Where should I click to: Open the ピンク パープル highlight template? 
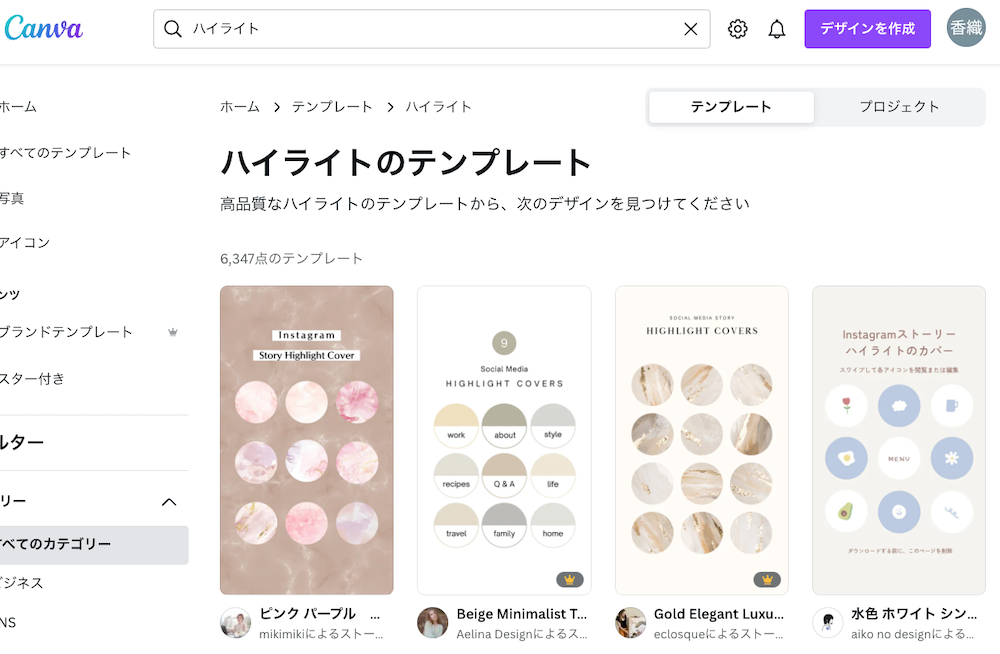(x=306, y=439)
